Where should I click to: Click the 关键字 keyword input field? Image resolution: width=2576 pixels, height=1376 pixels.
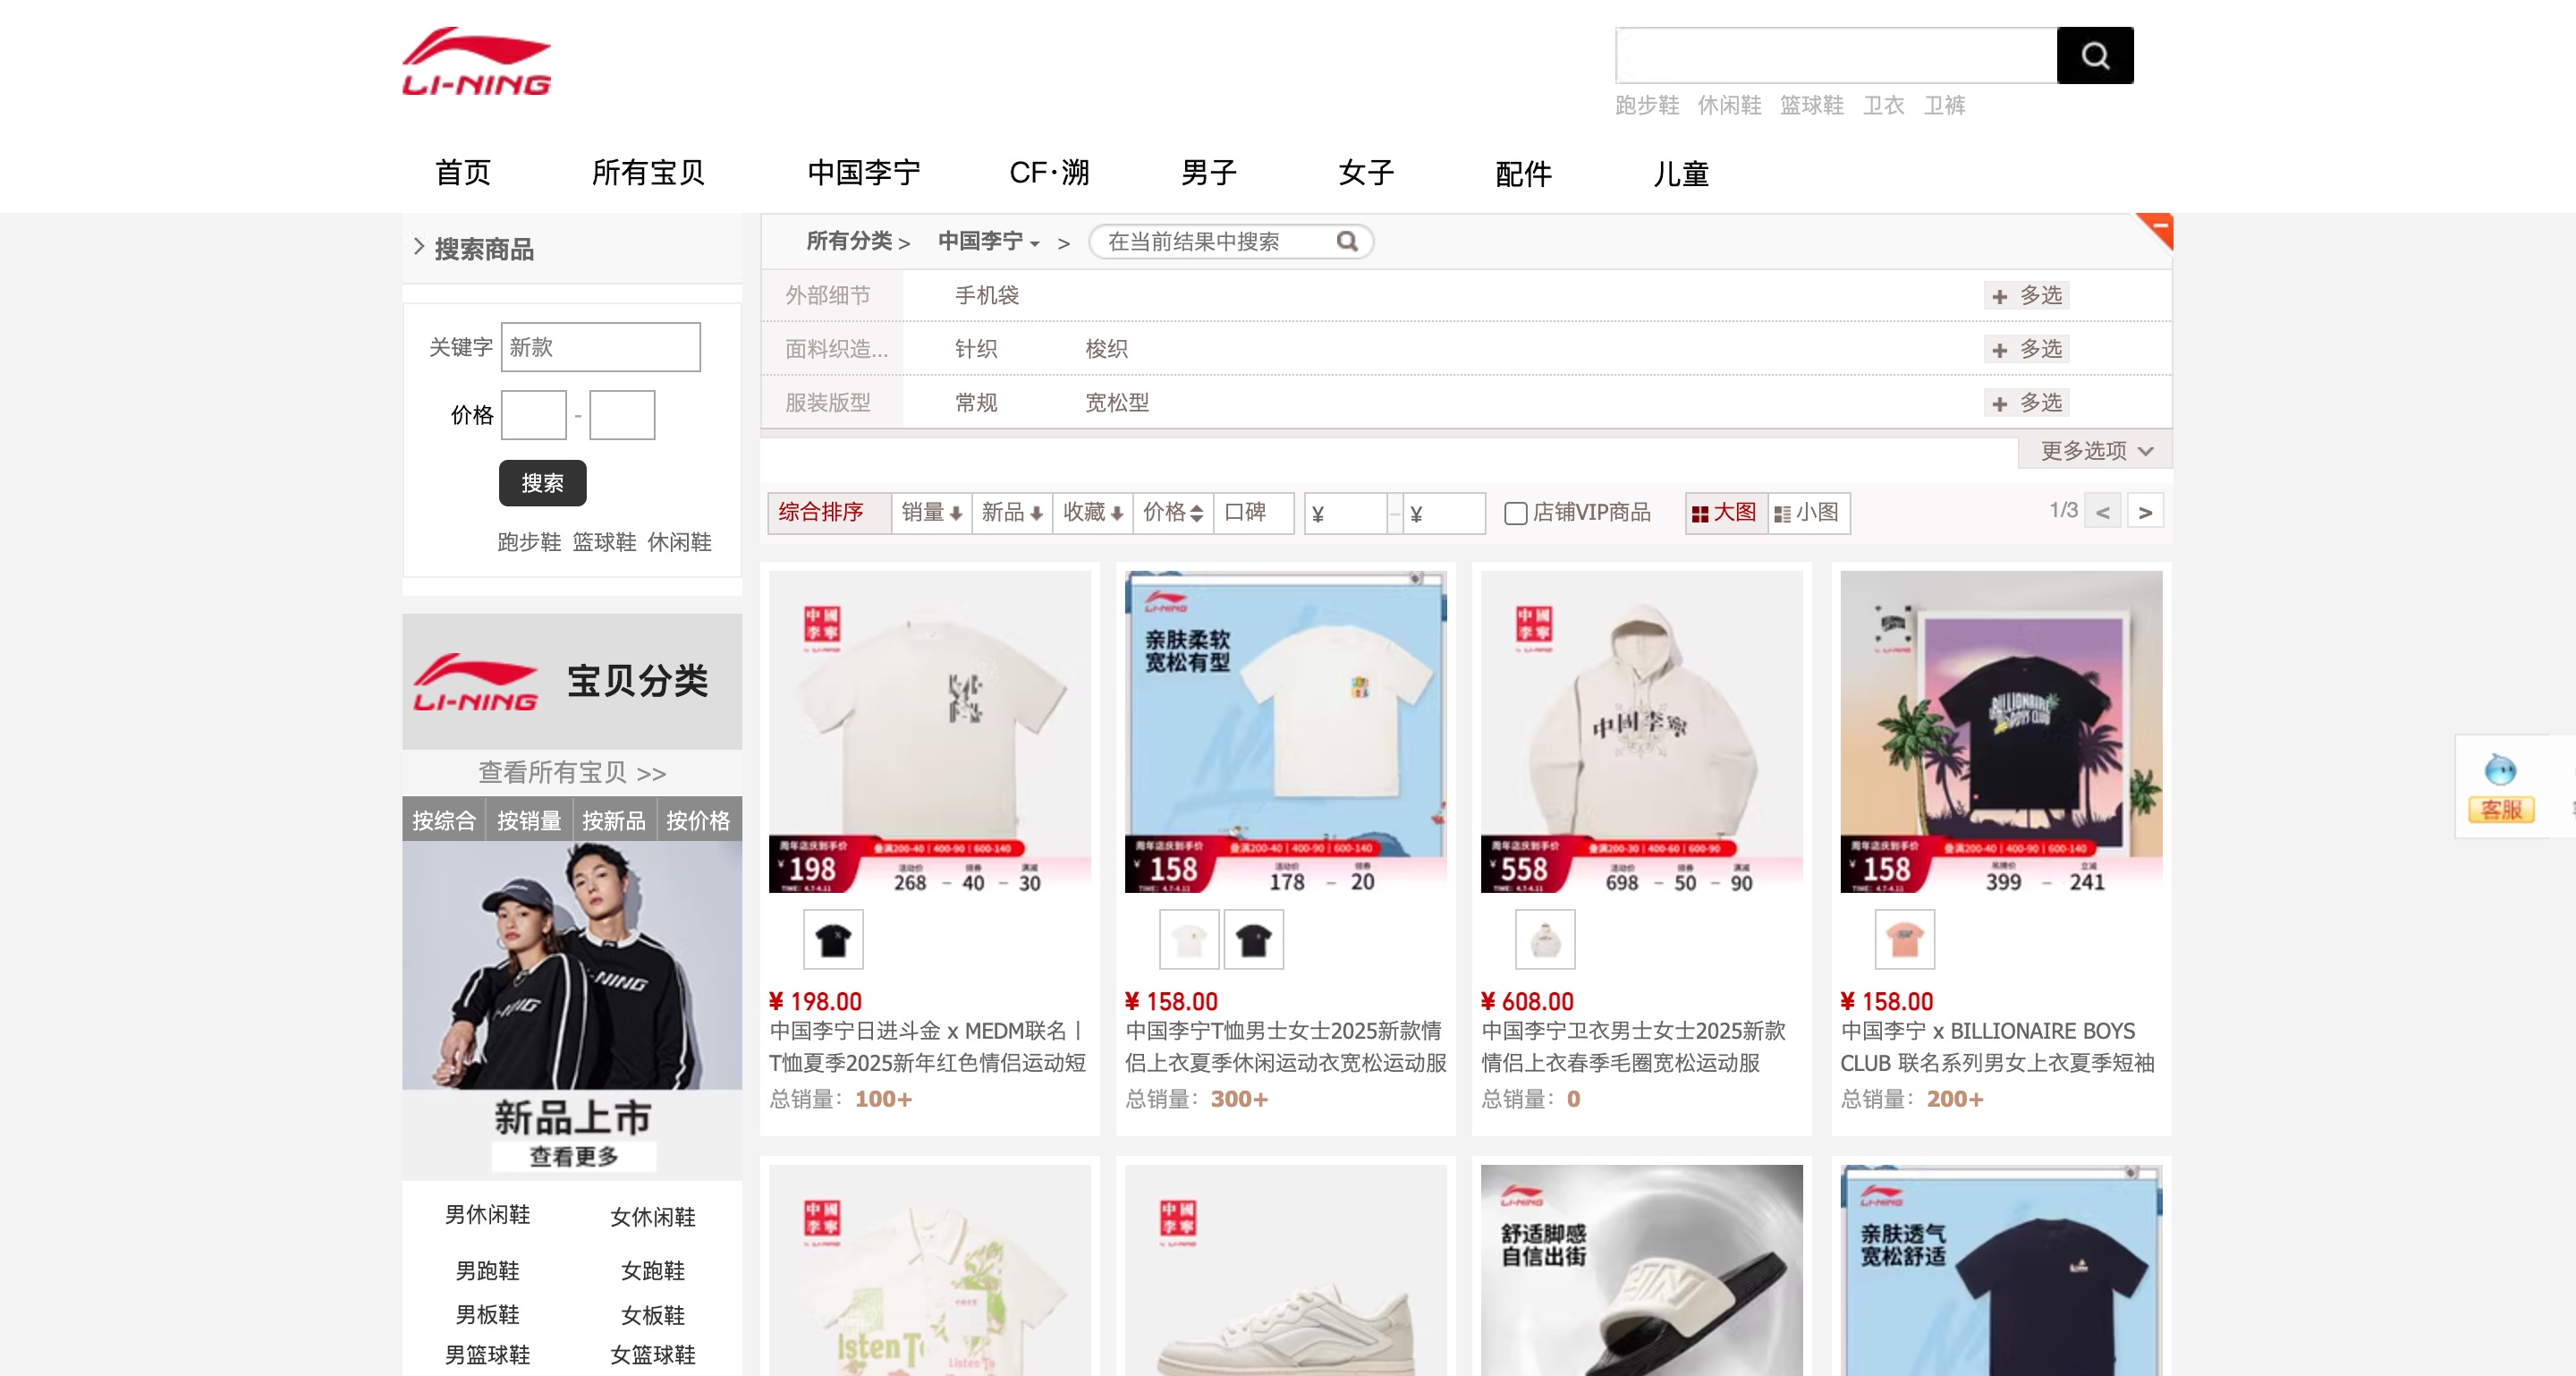[600, 347]
